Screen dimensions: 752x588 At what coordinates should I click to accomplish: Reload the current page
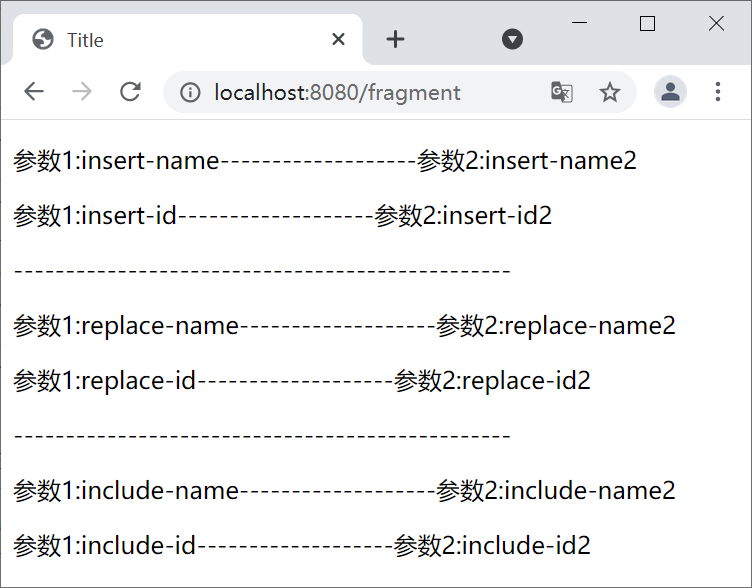tap(130, 92)
